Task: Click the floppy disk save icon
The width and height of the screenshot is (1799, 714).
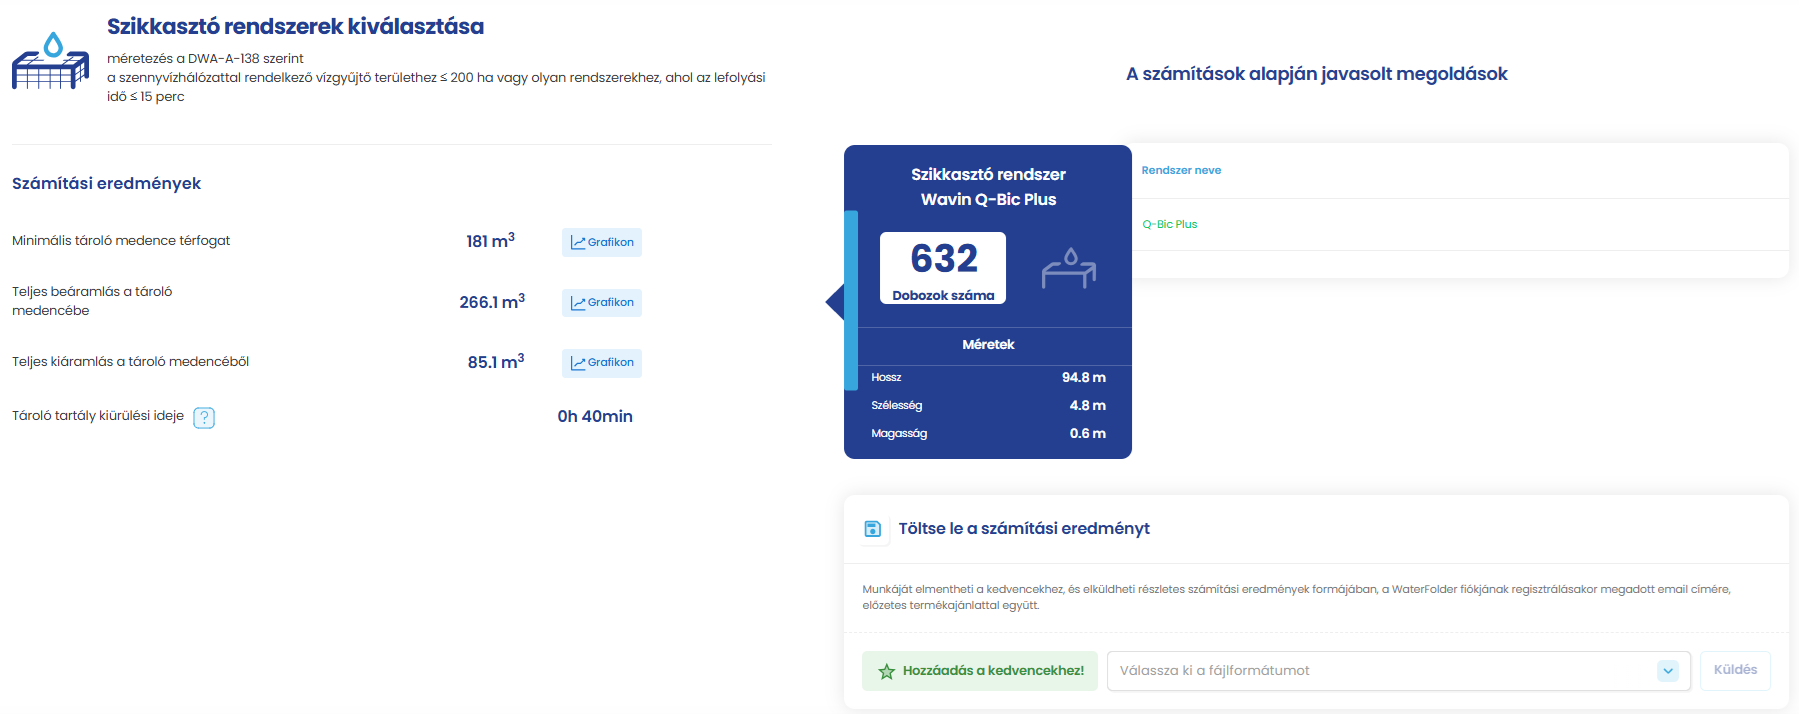Action: (x=872, y=529)
